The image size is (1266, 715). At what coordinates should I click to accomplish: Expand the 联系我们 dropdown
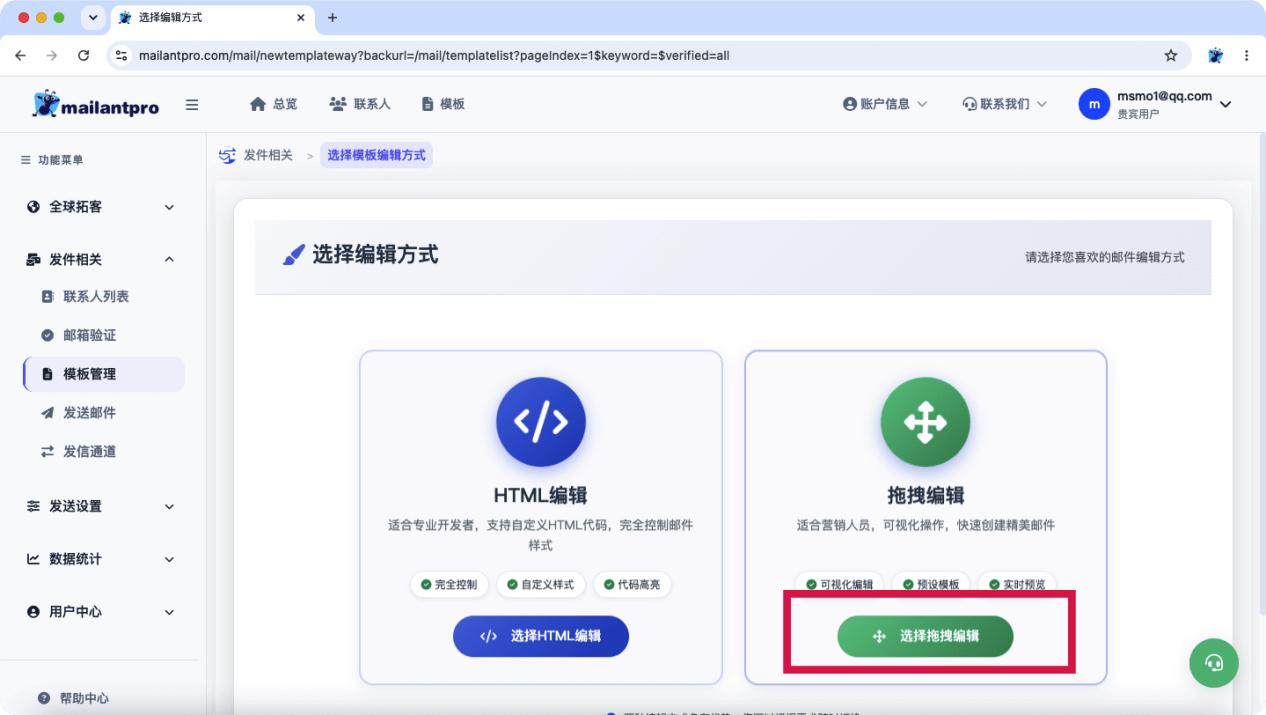pos(1004,104)
